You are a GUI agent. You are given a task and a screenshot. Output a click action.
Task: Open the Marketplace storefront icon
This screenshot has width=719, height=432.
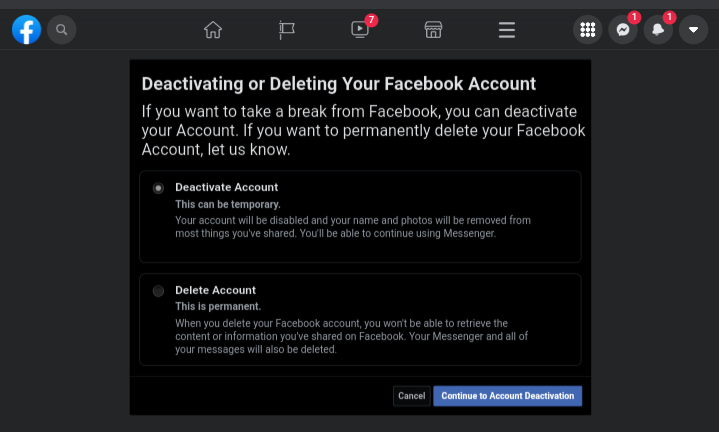(433, 30)
